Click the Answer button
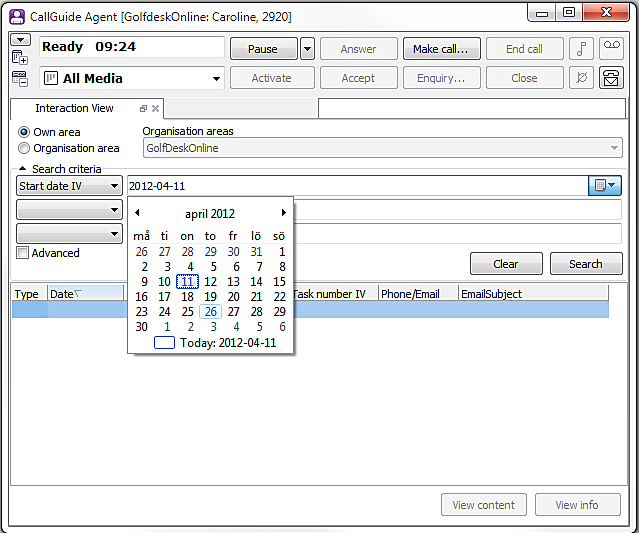This screenshot has height=533, width=639. (359, 49)
